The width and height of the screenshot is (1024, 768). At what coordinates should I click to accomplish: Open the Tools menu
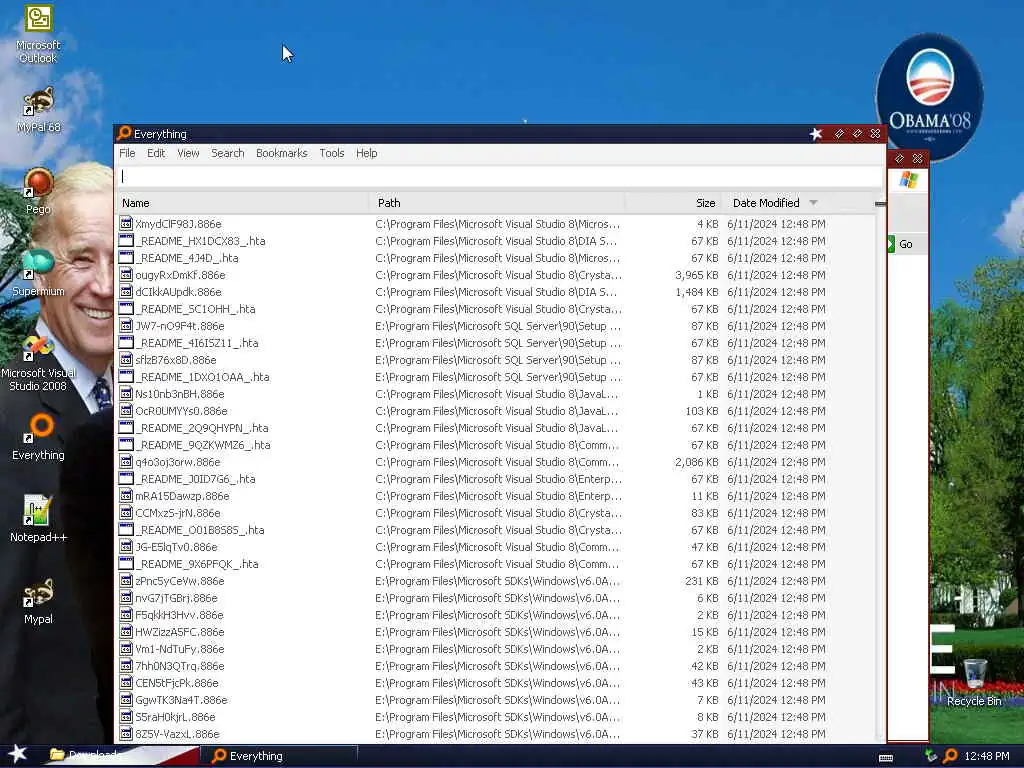tap(331, 153)
